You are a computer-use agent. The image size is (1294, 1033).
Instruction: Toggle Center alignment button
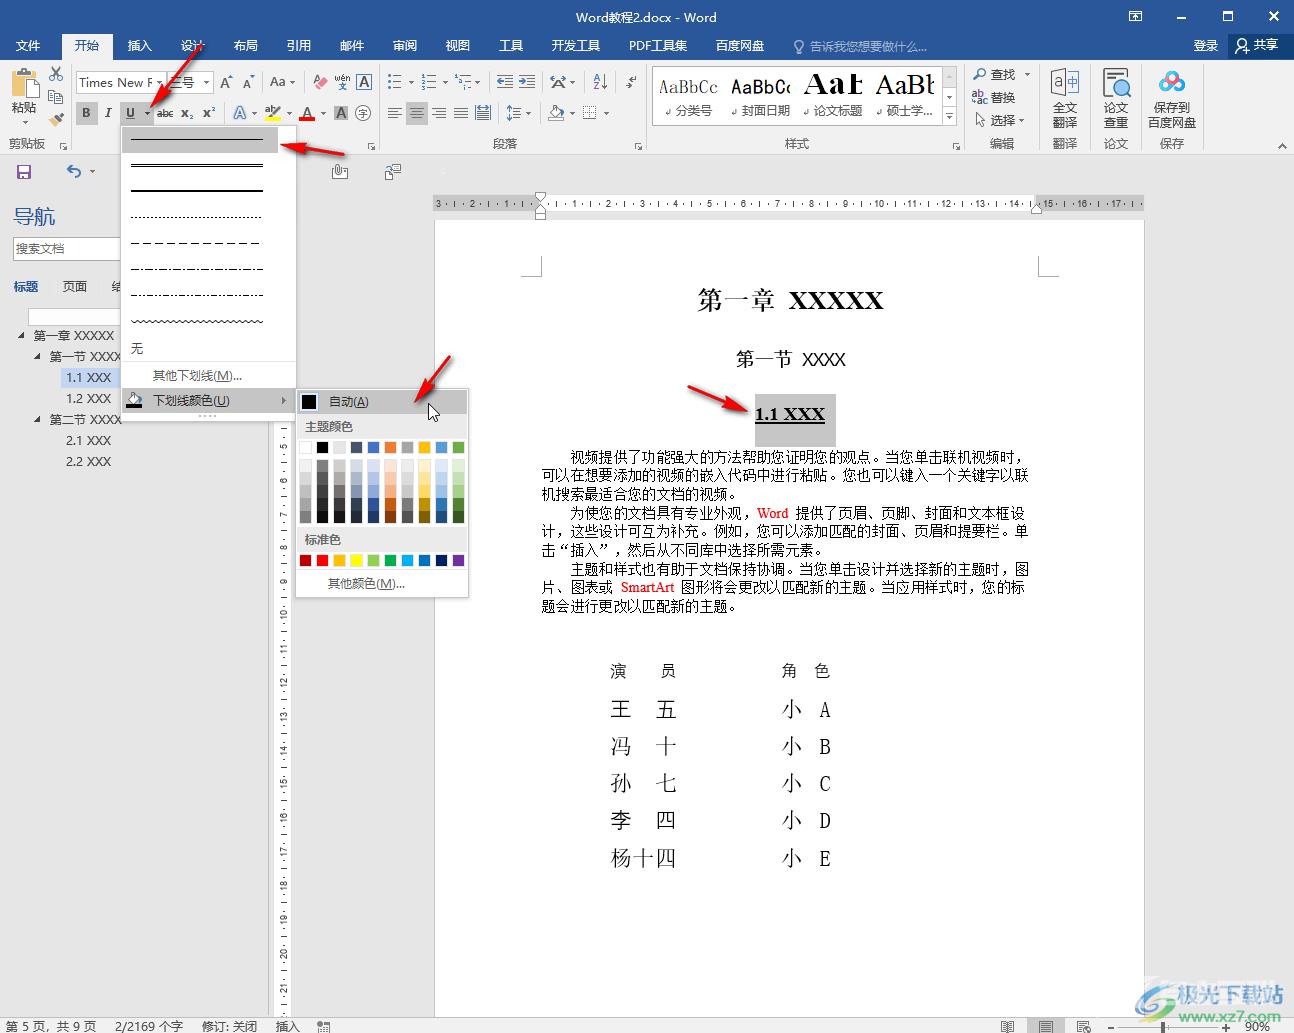[417, 113]
